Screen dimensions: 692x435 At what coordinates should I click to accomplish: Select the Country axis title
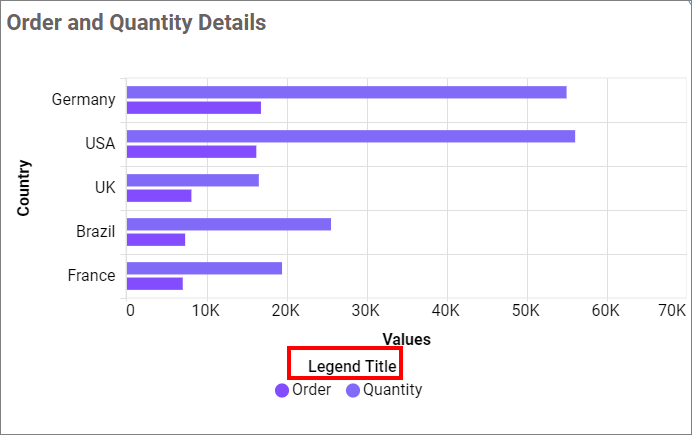23,188
